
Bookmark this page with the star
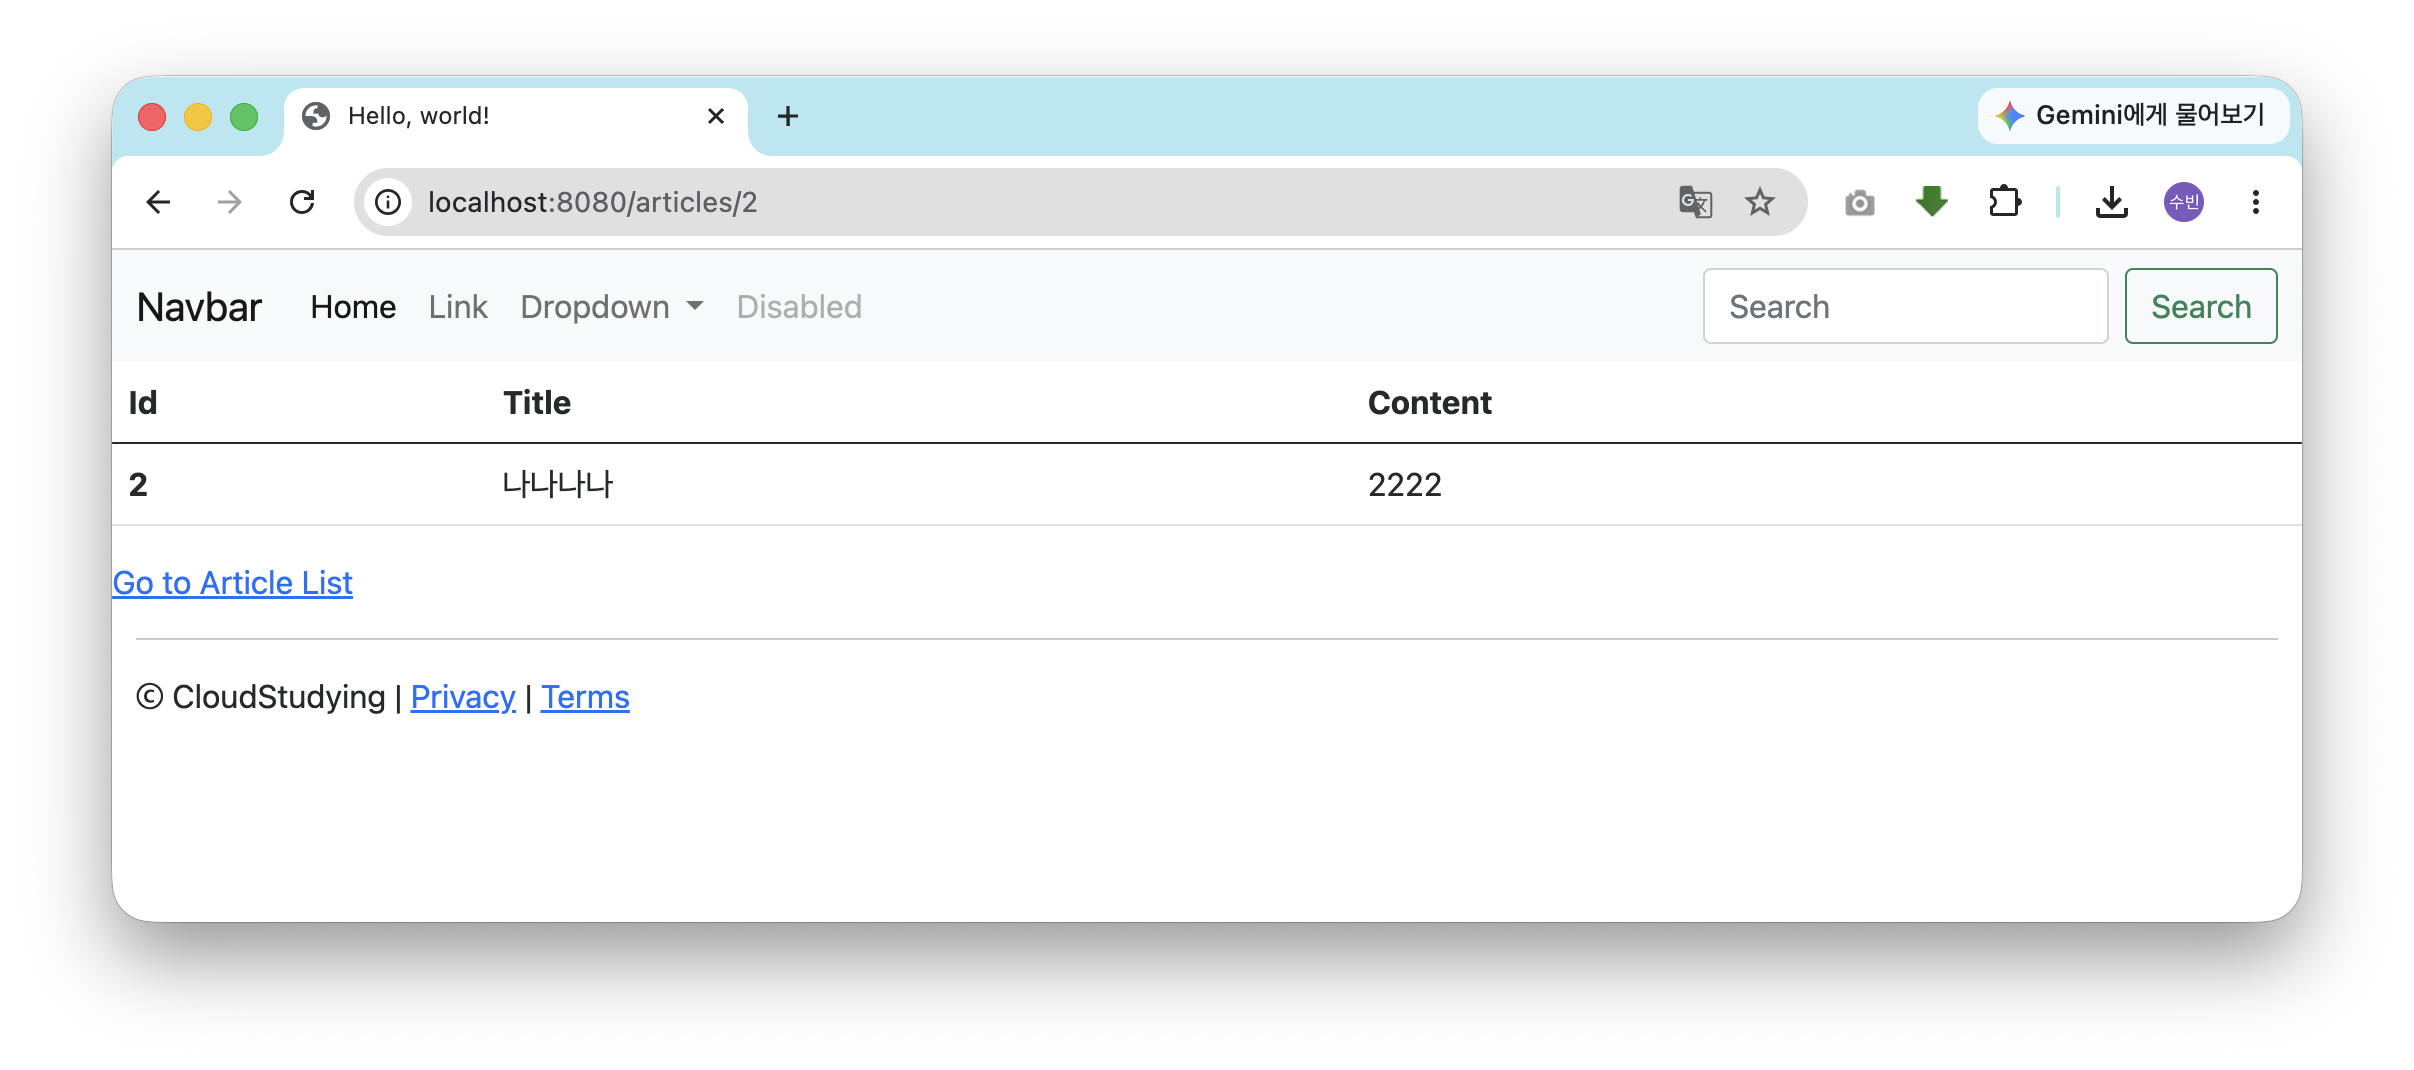(x=1760, y=202)
